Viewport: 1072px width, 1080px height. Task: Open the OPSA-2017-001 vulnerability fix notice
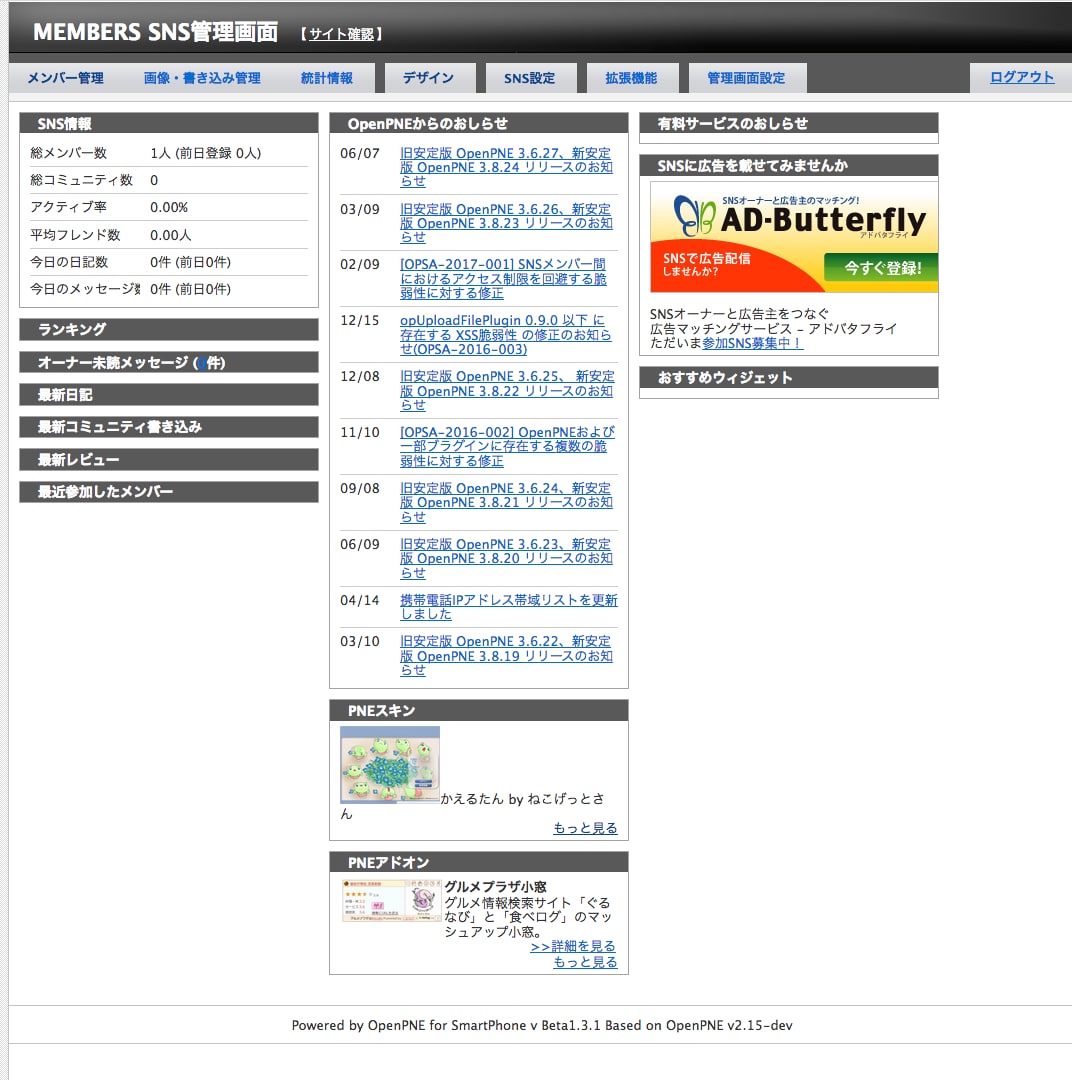[503, 278]
